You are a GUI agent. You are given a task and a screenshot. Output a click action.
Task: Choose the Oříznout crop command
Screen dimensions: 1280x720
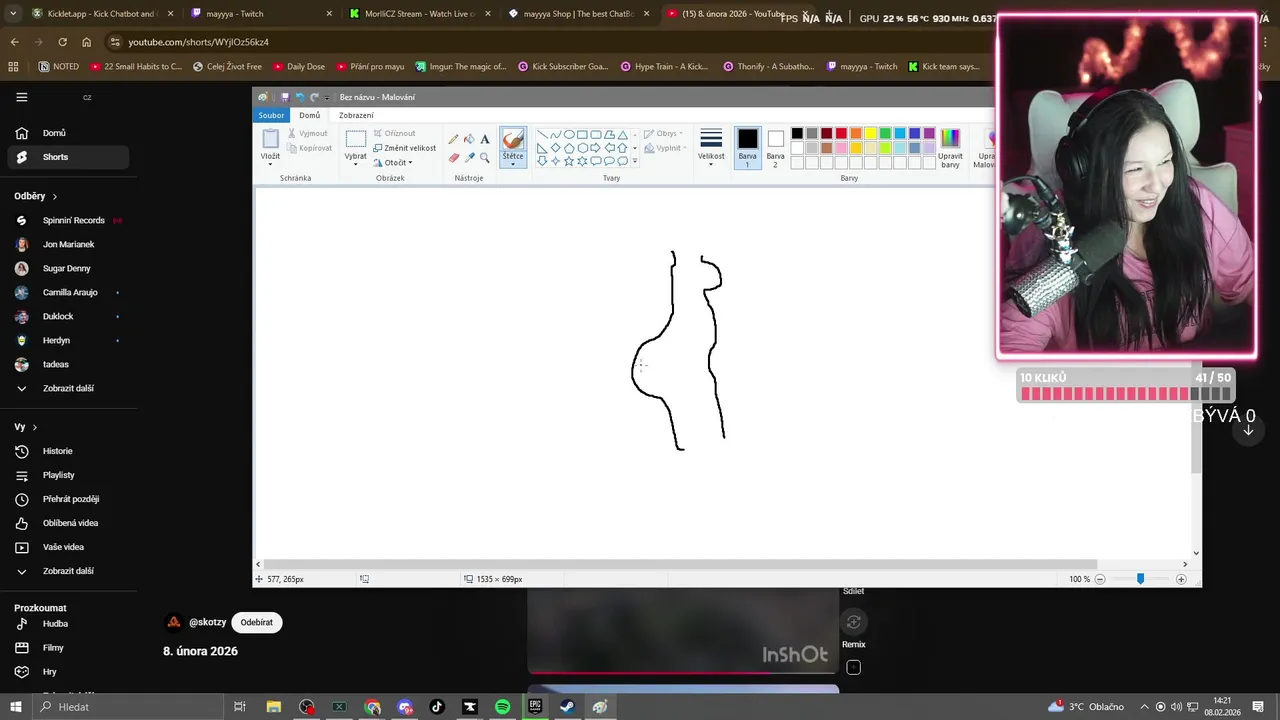tap(394, 133)
